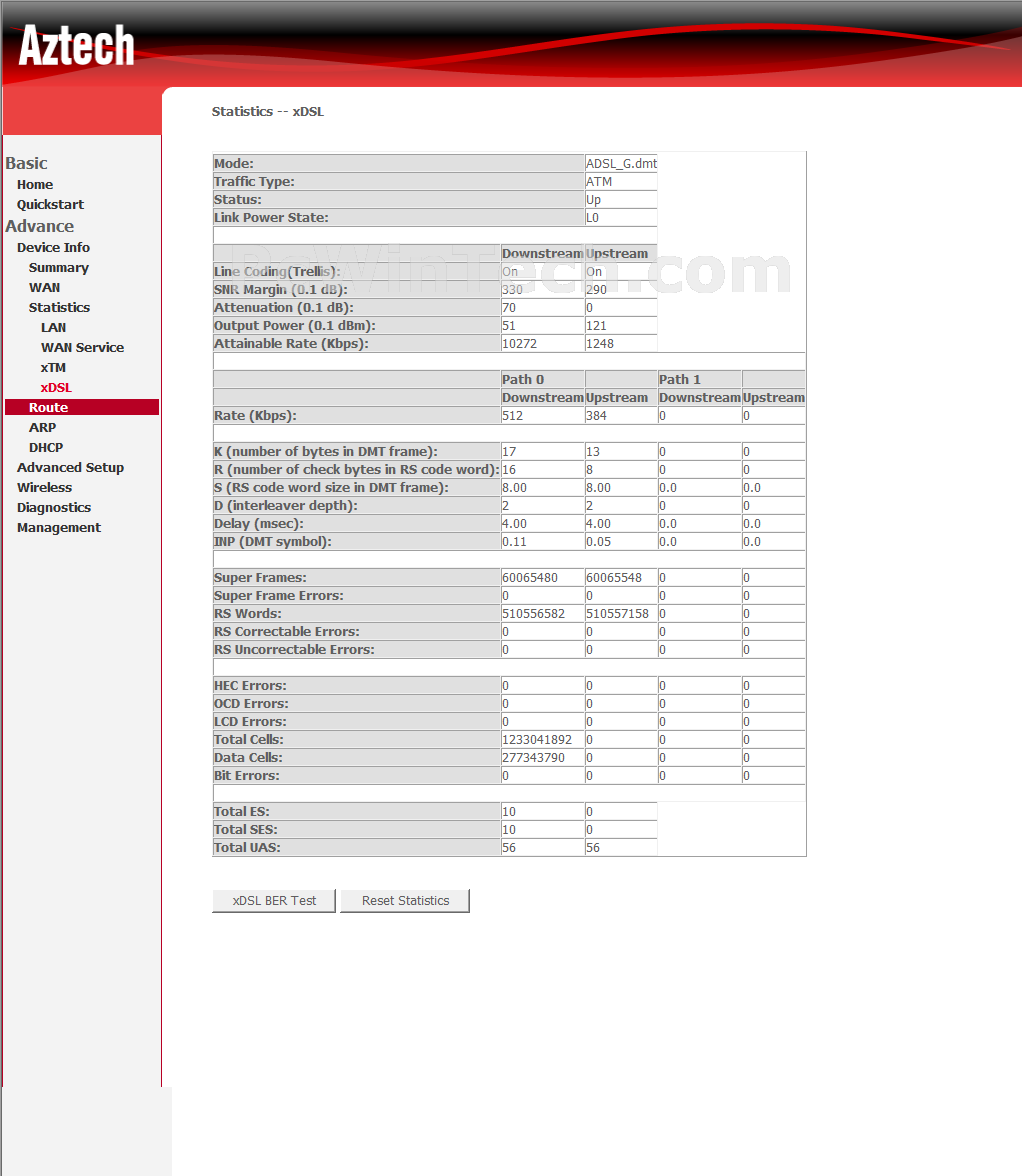
Task: Select the red xDSL sidebar item
Action: pos(56,388)
